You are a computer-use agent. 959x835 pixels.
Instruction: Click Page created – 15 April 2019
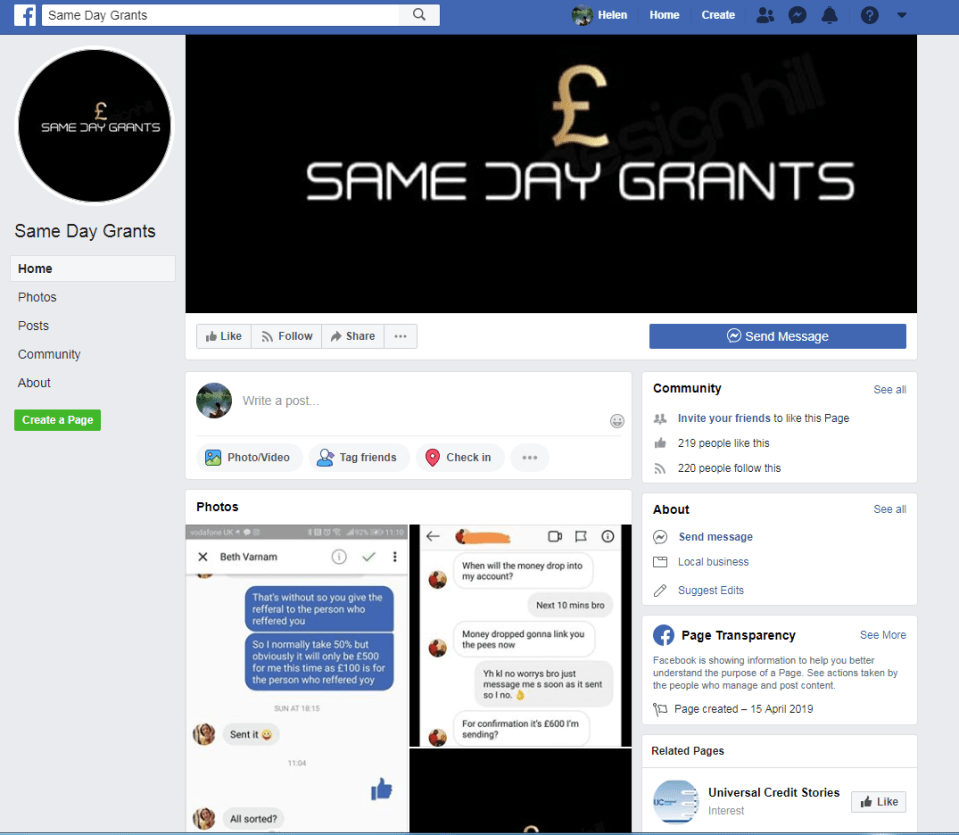(x=743, y=709)
